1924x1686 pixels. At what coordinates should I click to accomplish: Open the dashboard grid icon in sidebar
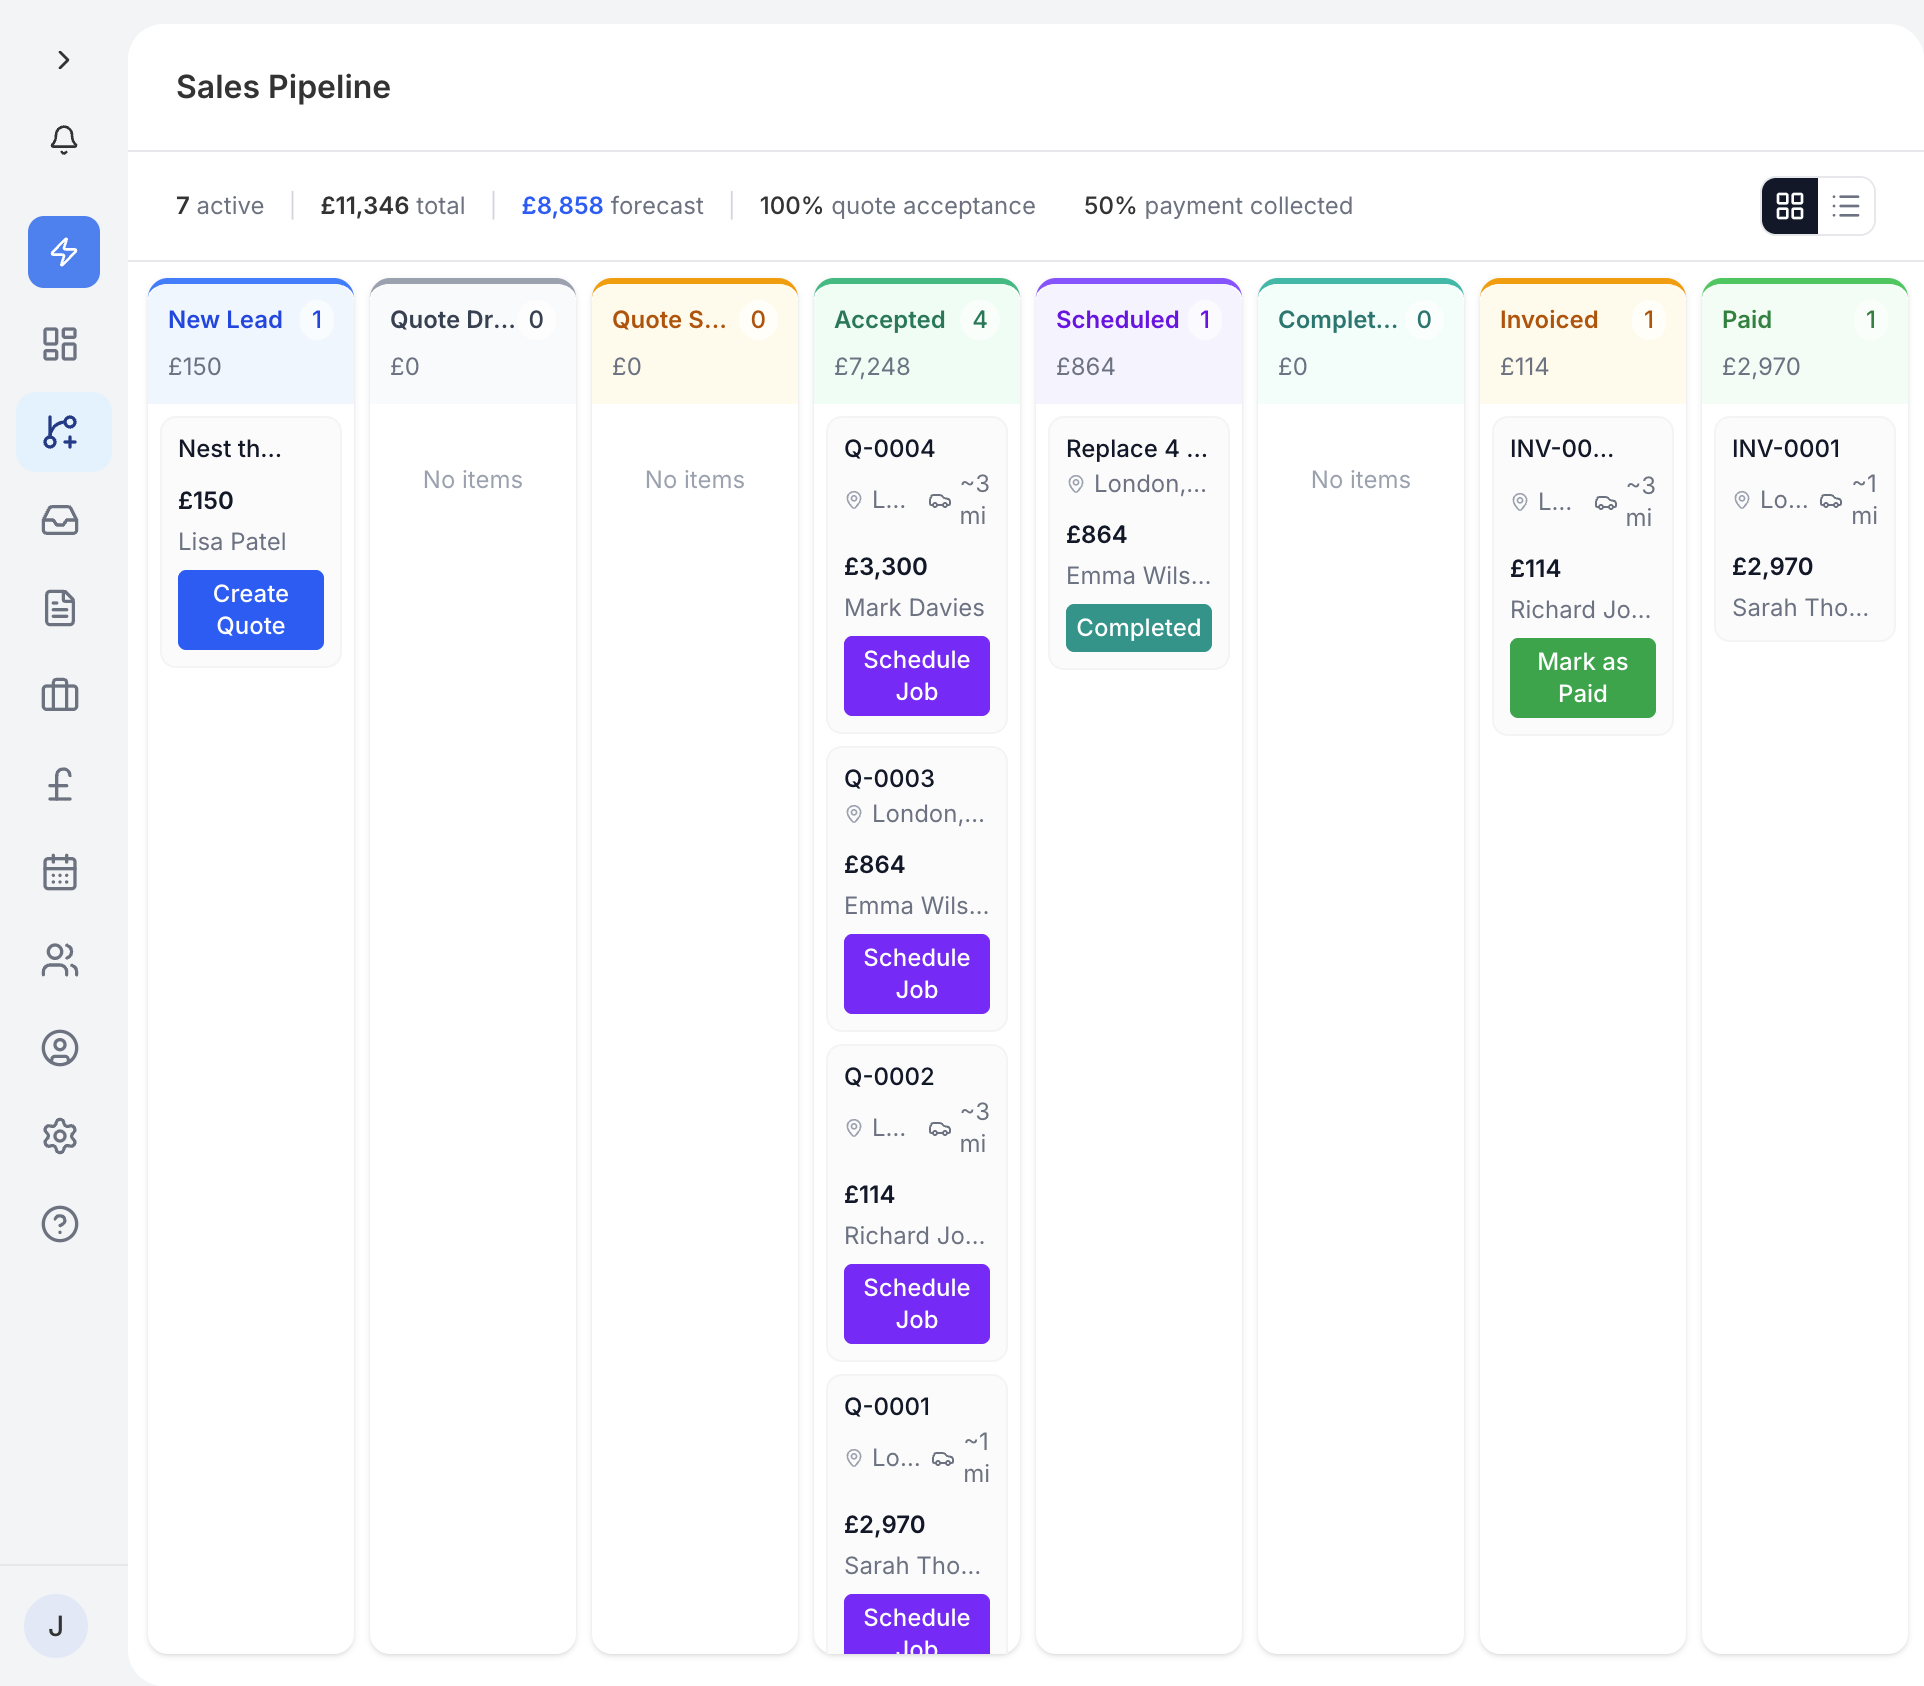pyautogui.click(x=60, y=344)
